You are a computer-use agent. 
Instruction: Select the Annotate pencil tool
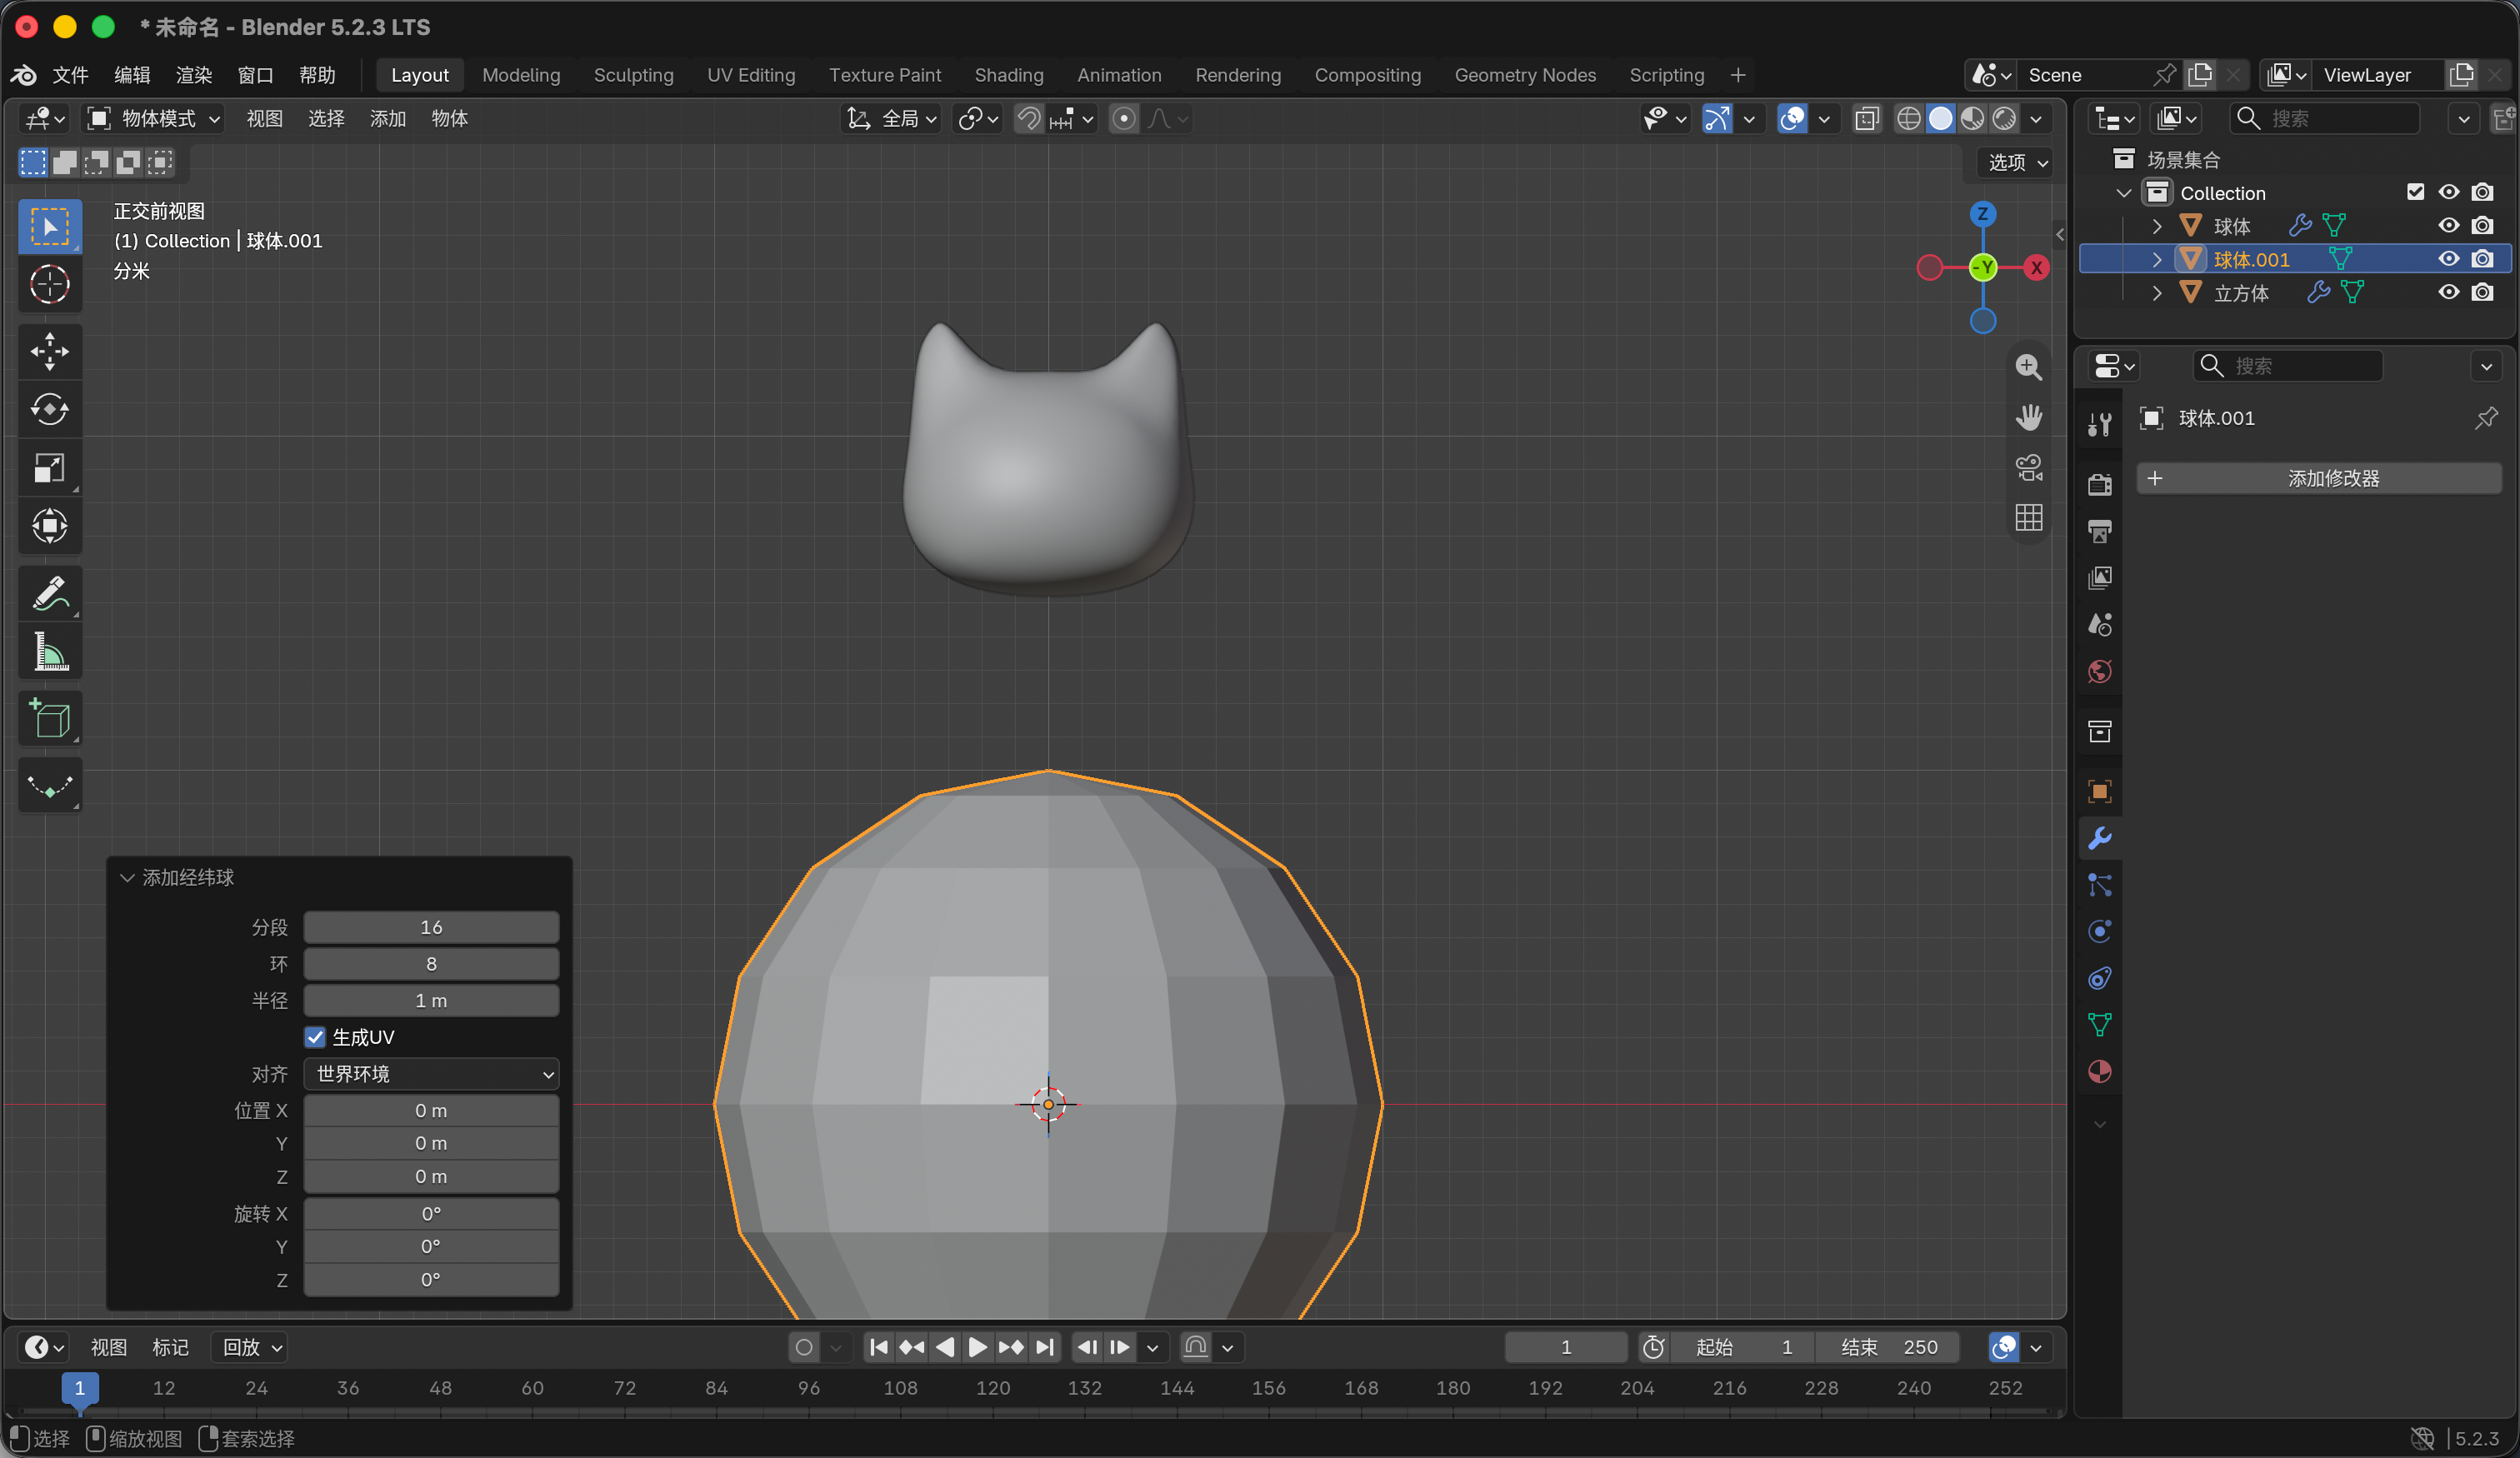[49, 594]
